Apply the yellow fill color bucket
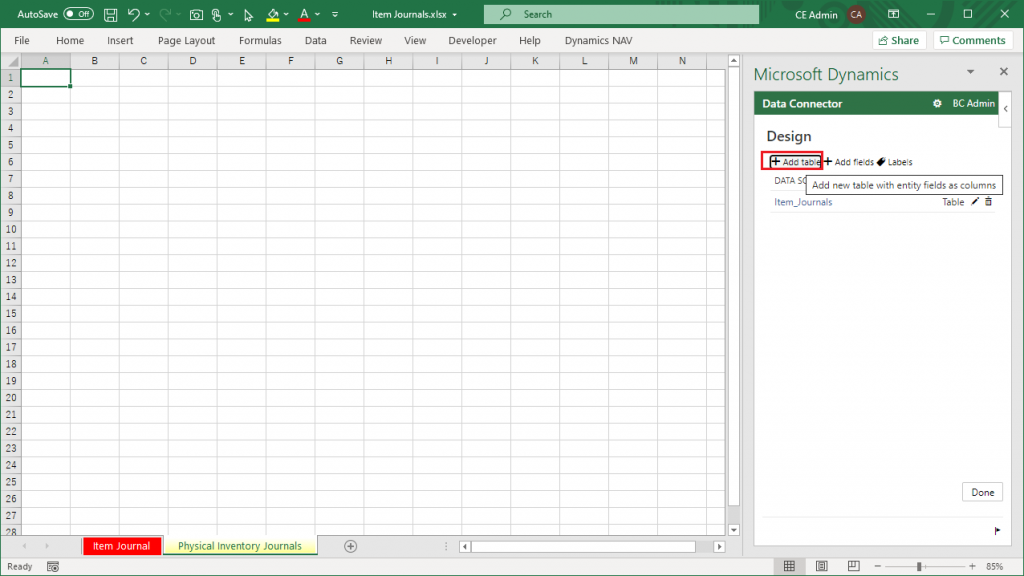This screenshot has height=576, width=1024. (x=273, y=14)
